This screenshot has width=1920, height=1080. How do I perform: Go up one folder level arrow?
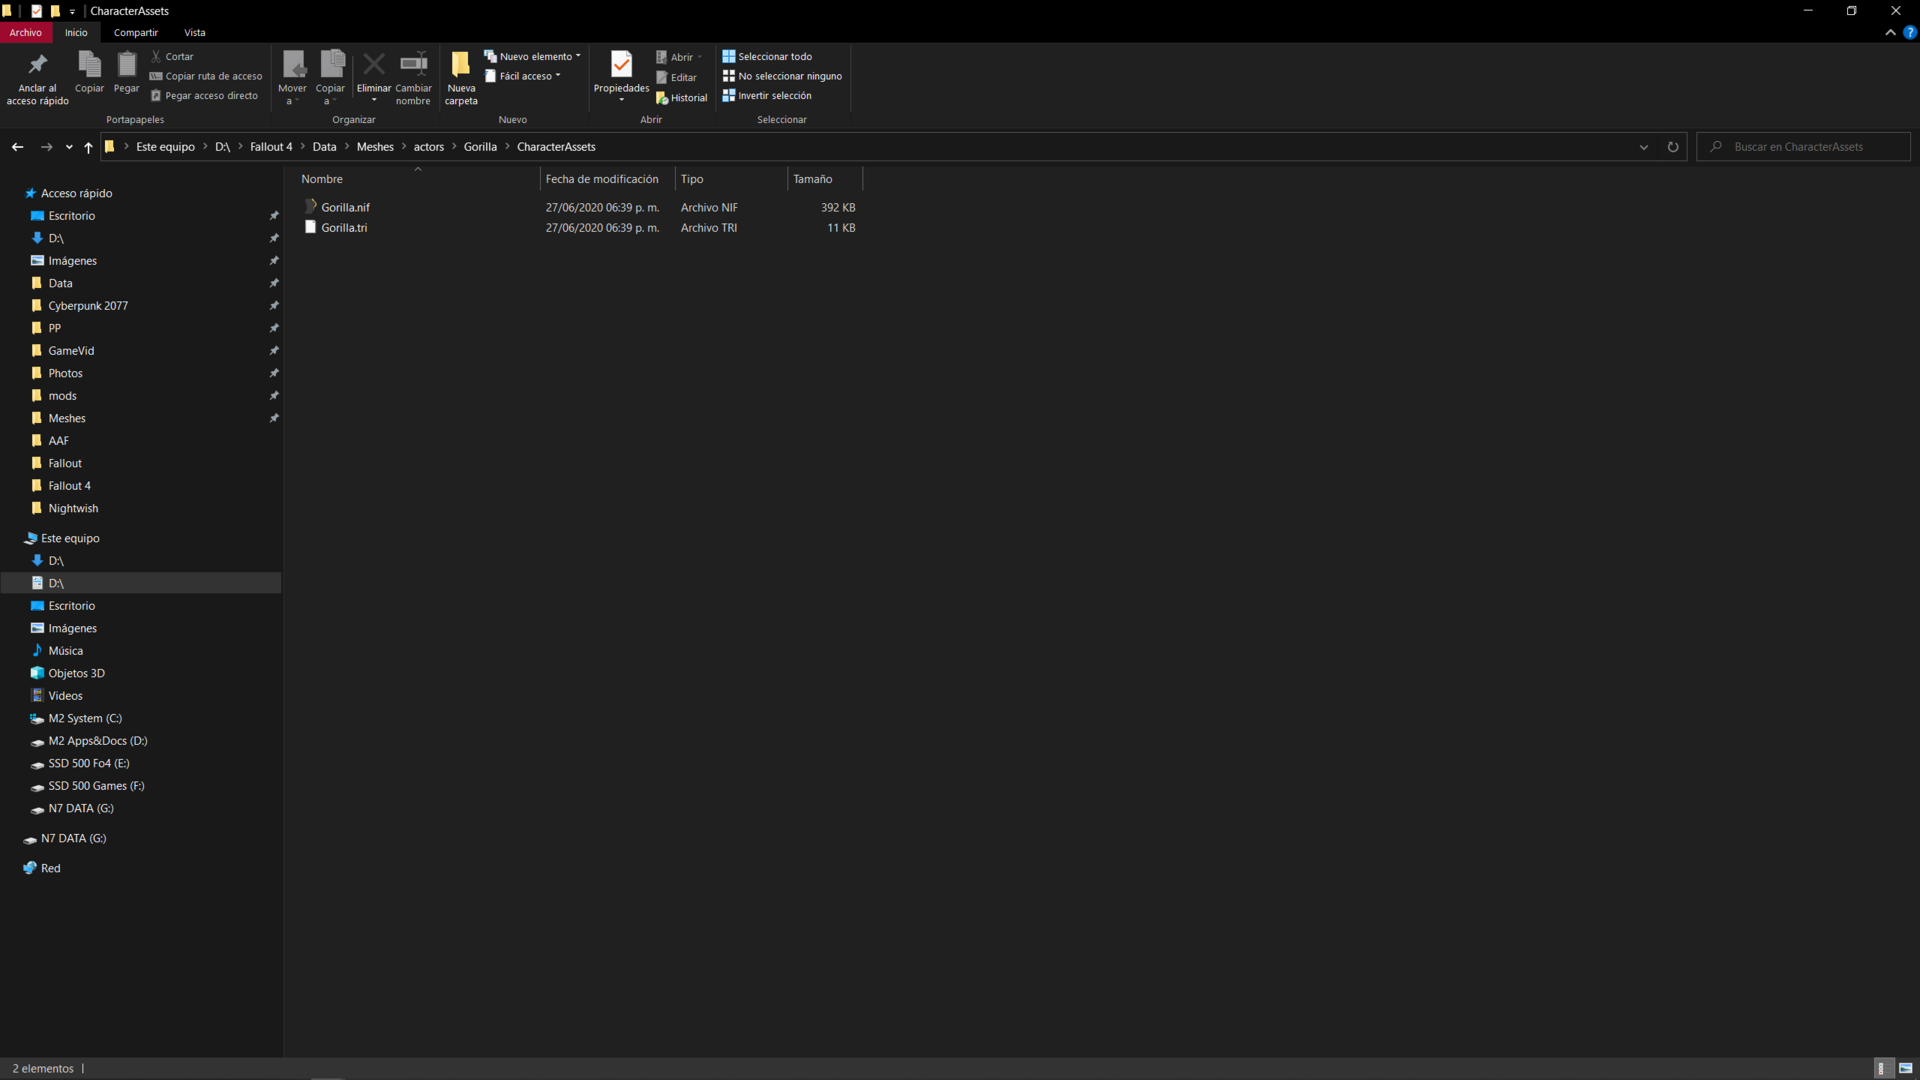[x=88, y=147]
